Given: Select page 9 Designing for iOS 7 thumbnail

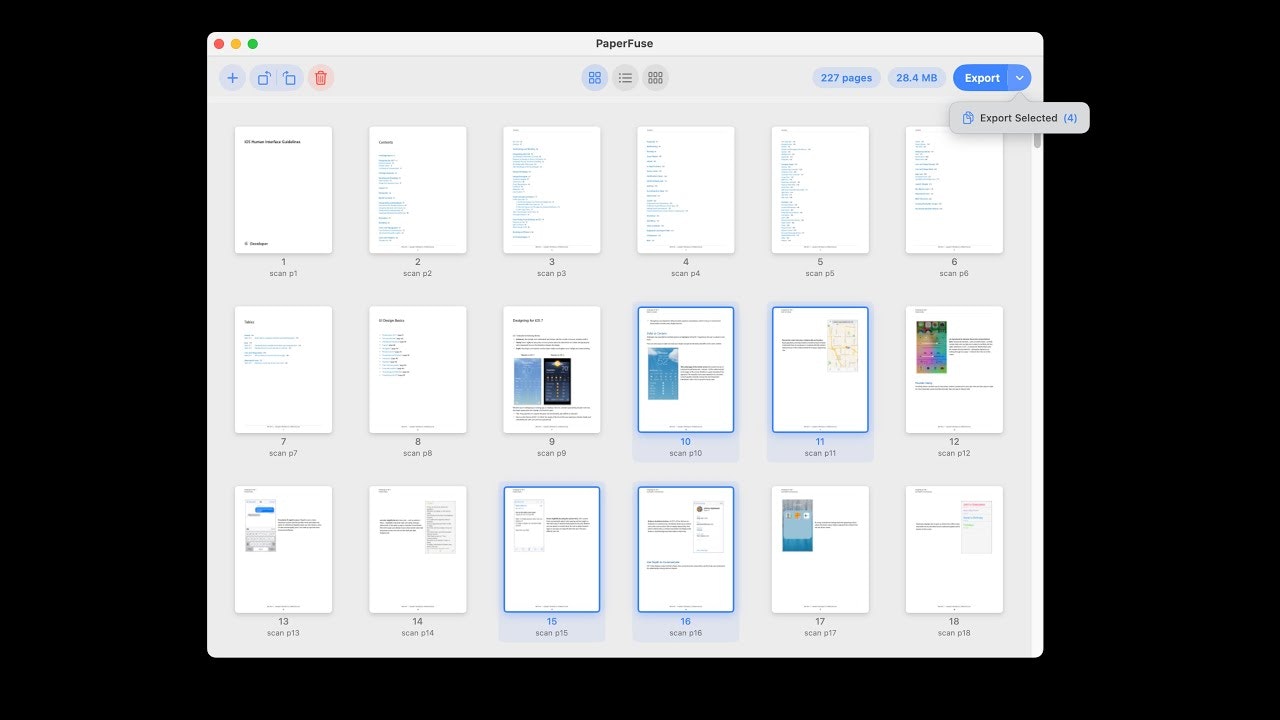Looking at the screenshot, I should coord(552,370).
